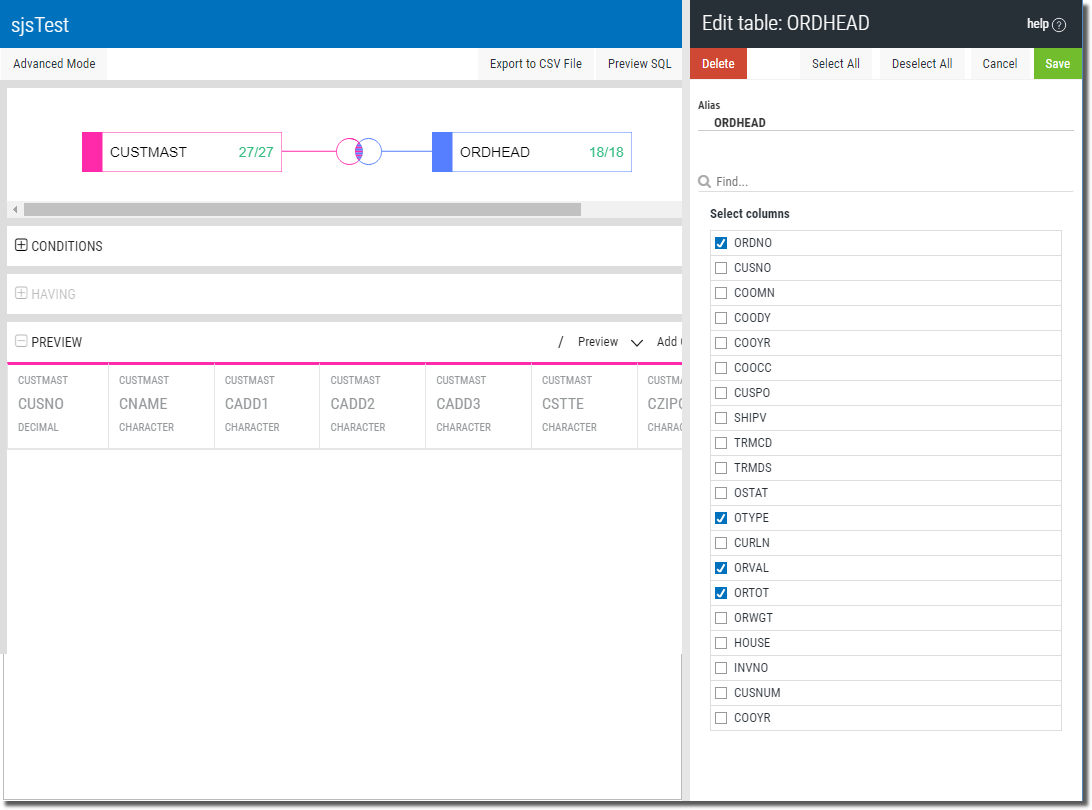Image resolution: width=1092 pixels, height=810 pixels.
Task: Switch to Advanced Mode
Action: [x=54, y=64]
